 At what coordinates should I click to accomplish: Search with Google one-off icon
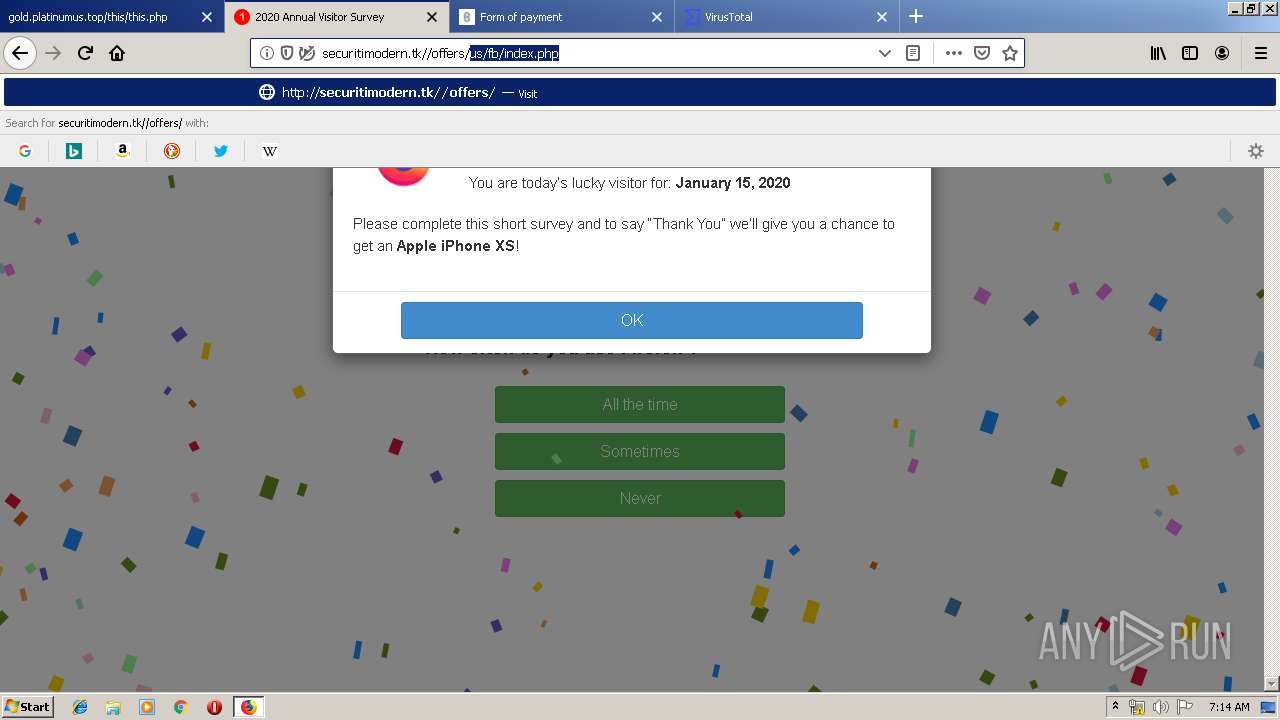click(25, 151)
